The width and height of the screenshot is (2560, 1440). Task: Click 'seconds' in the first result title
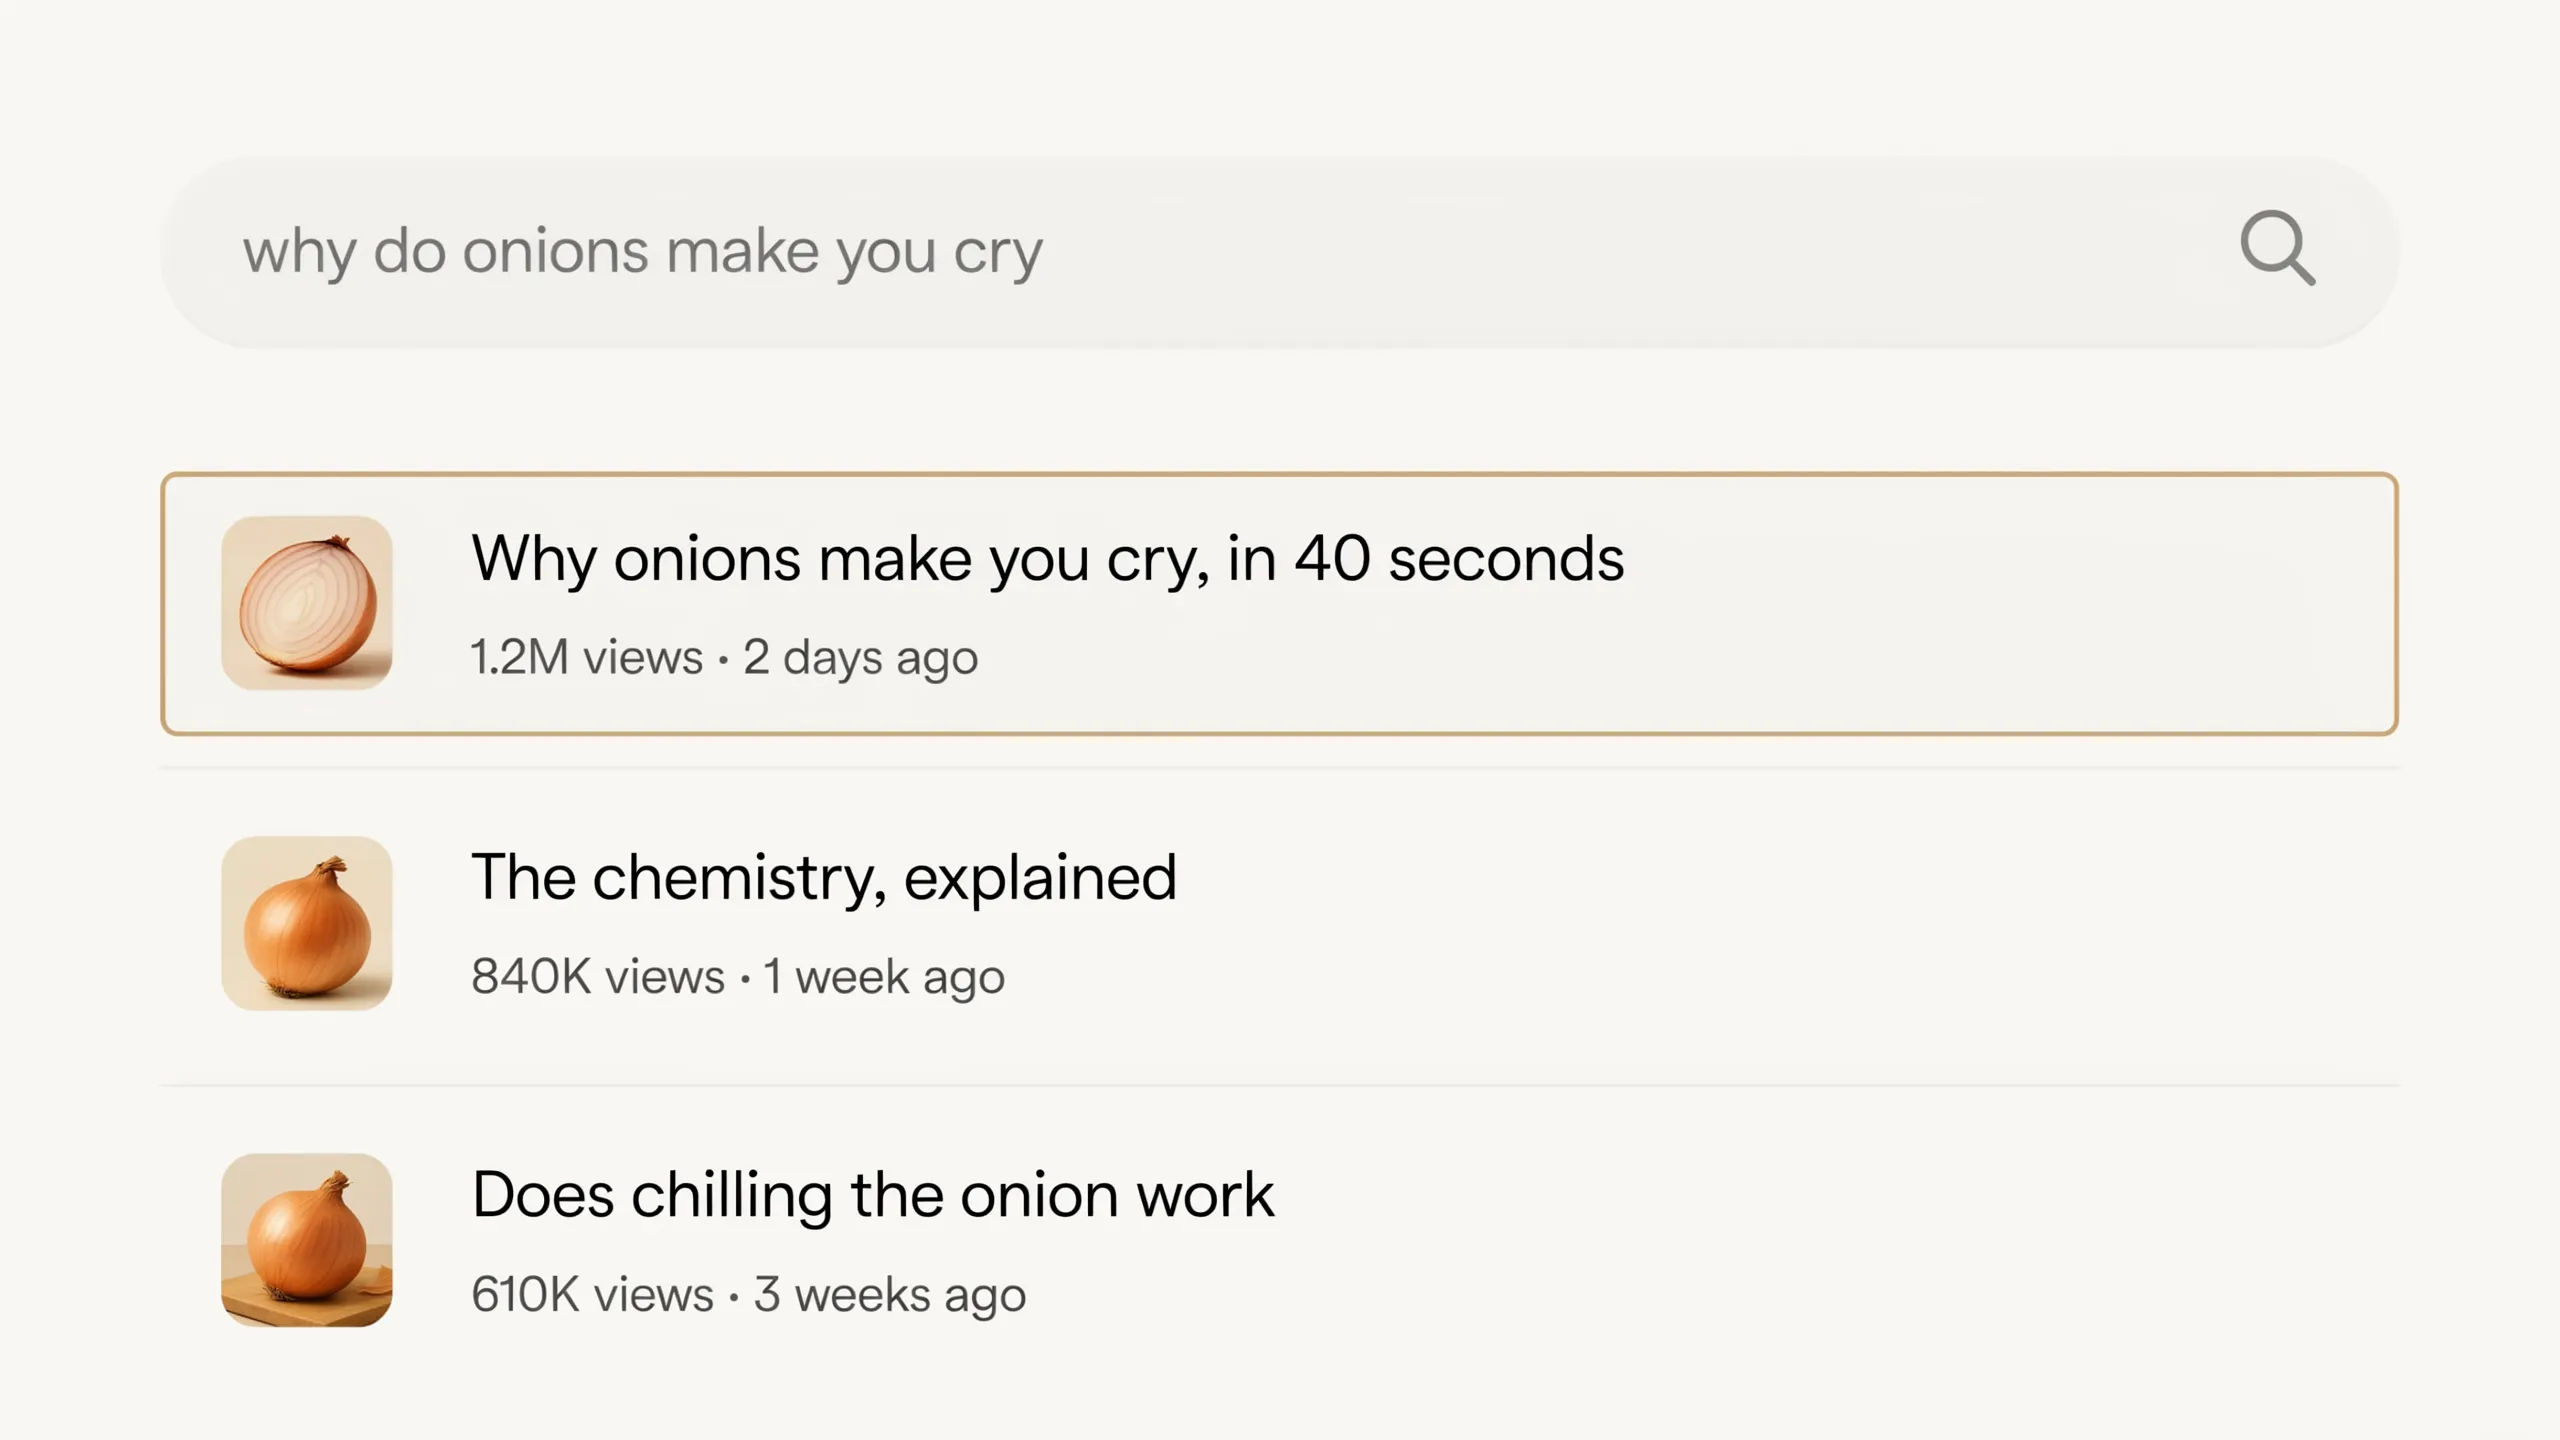[x=1507, y=558]
